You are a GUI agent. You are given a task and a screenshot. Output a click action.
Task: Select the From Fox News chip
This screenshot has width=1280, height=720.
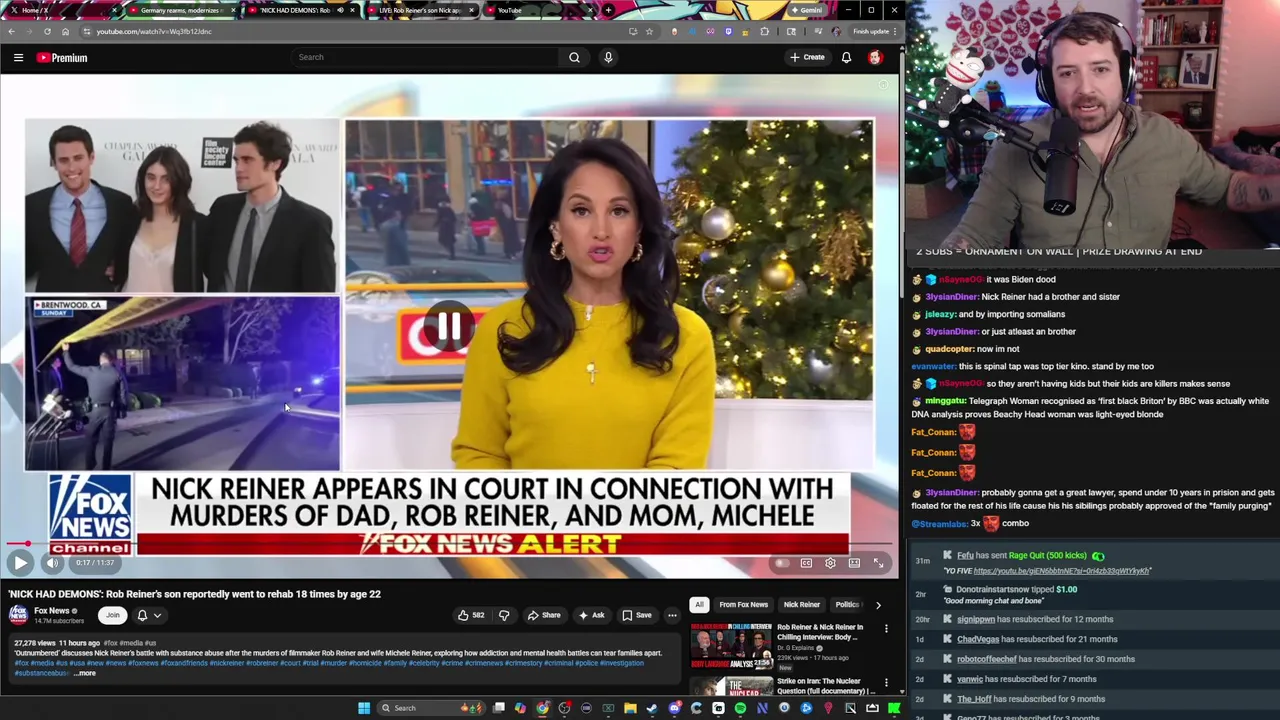click(744, 604)
